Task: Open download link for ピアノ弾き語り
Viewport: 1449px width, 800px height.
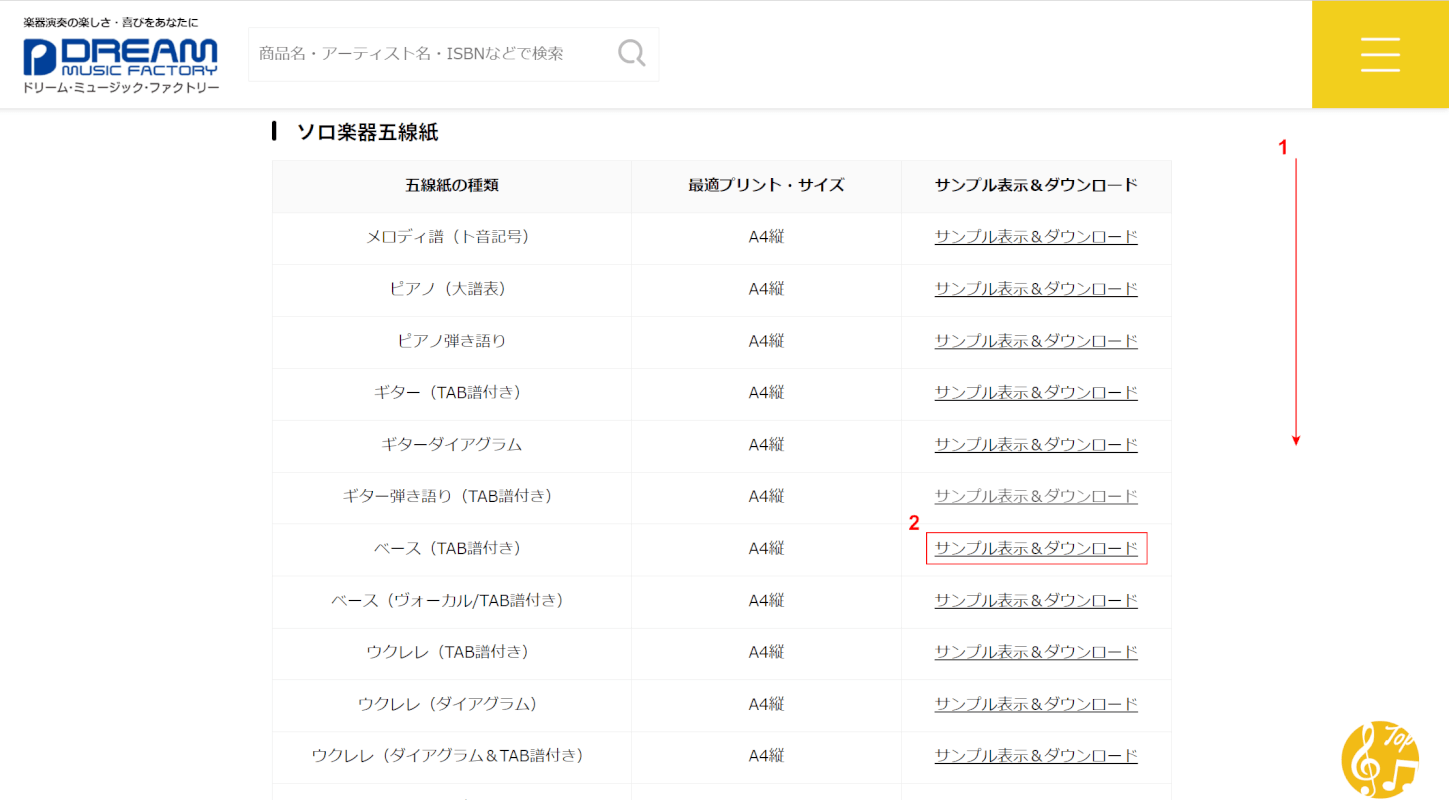Action: 1036,341
